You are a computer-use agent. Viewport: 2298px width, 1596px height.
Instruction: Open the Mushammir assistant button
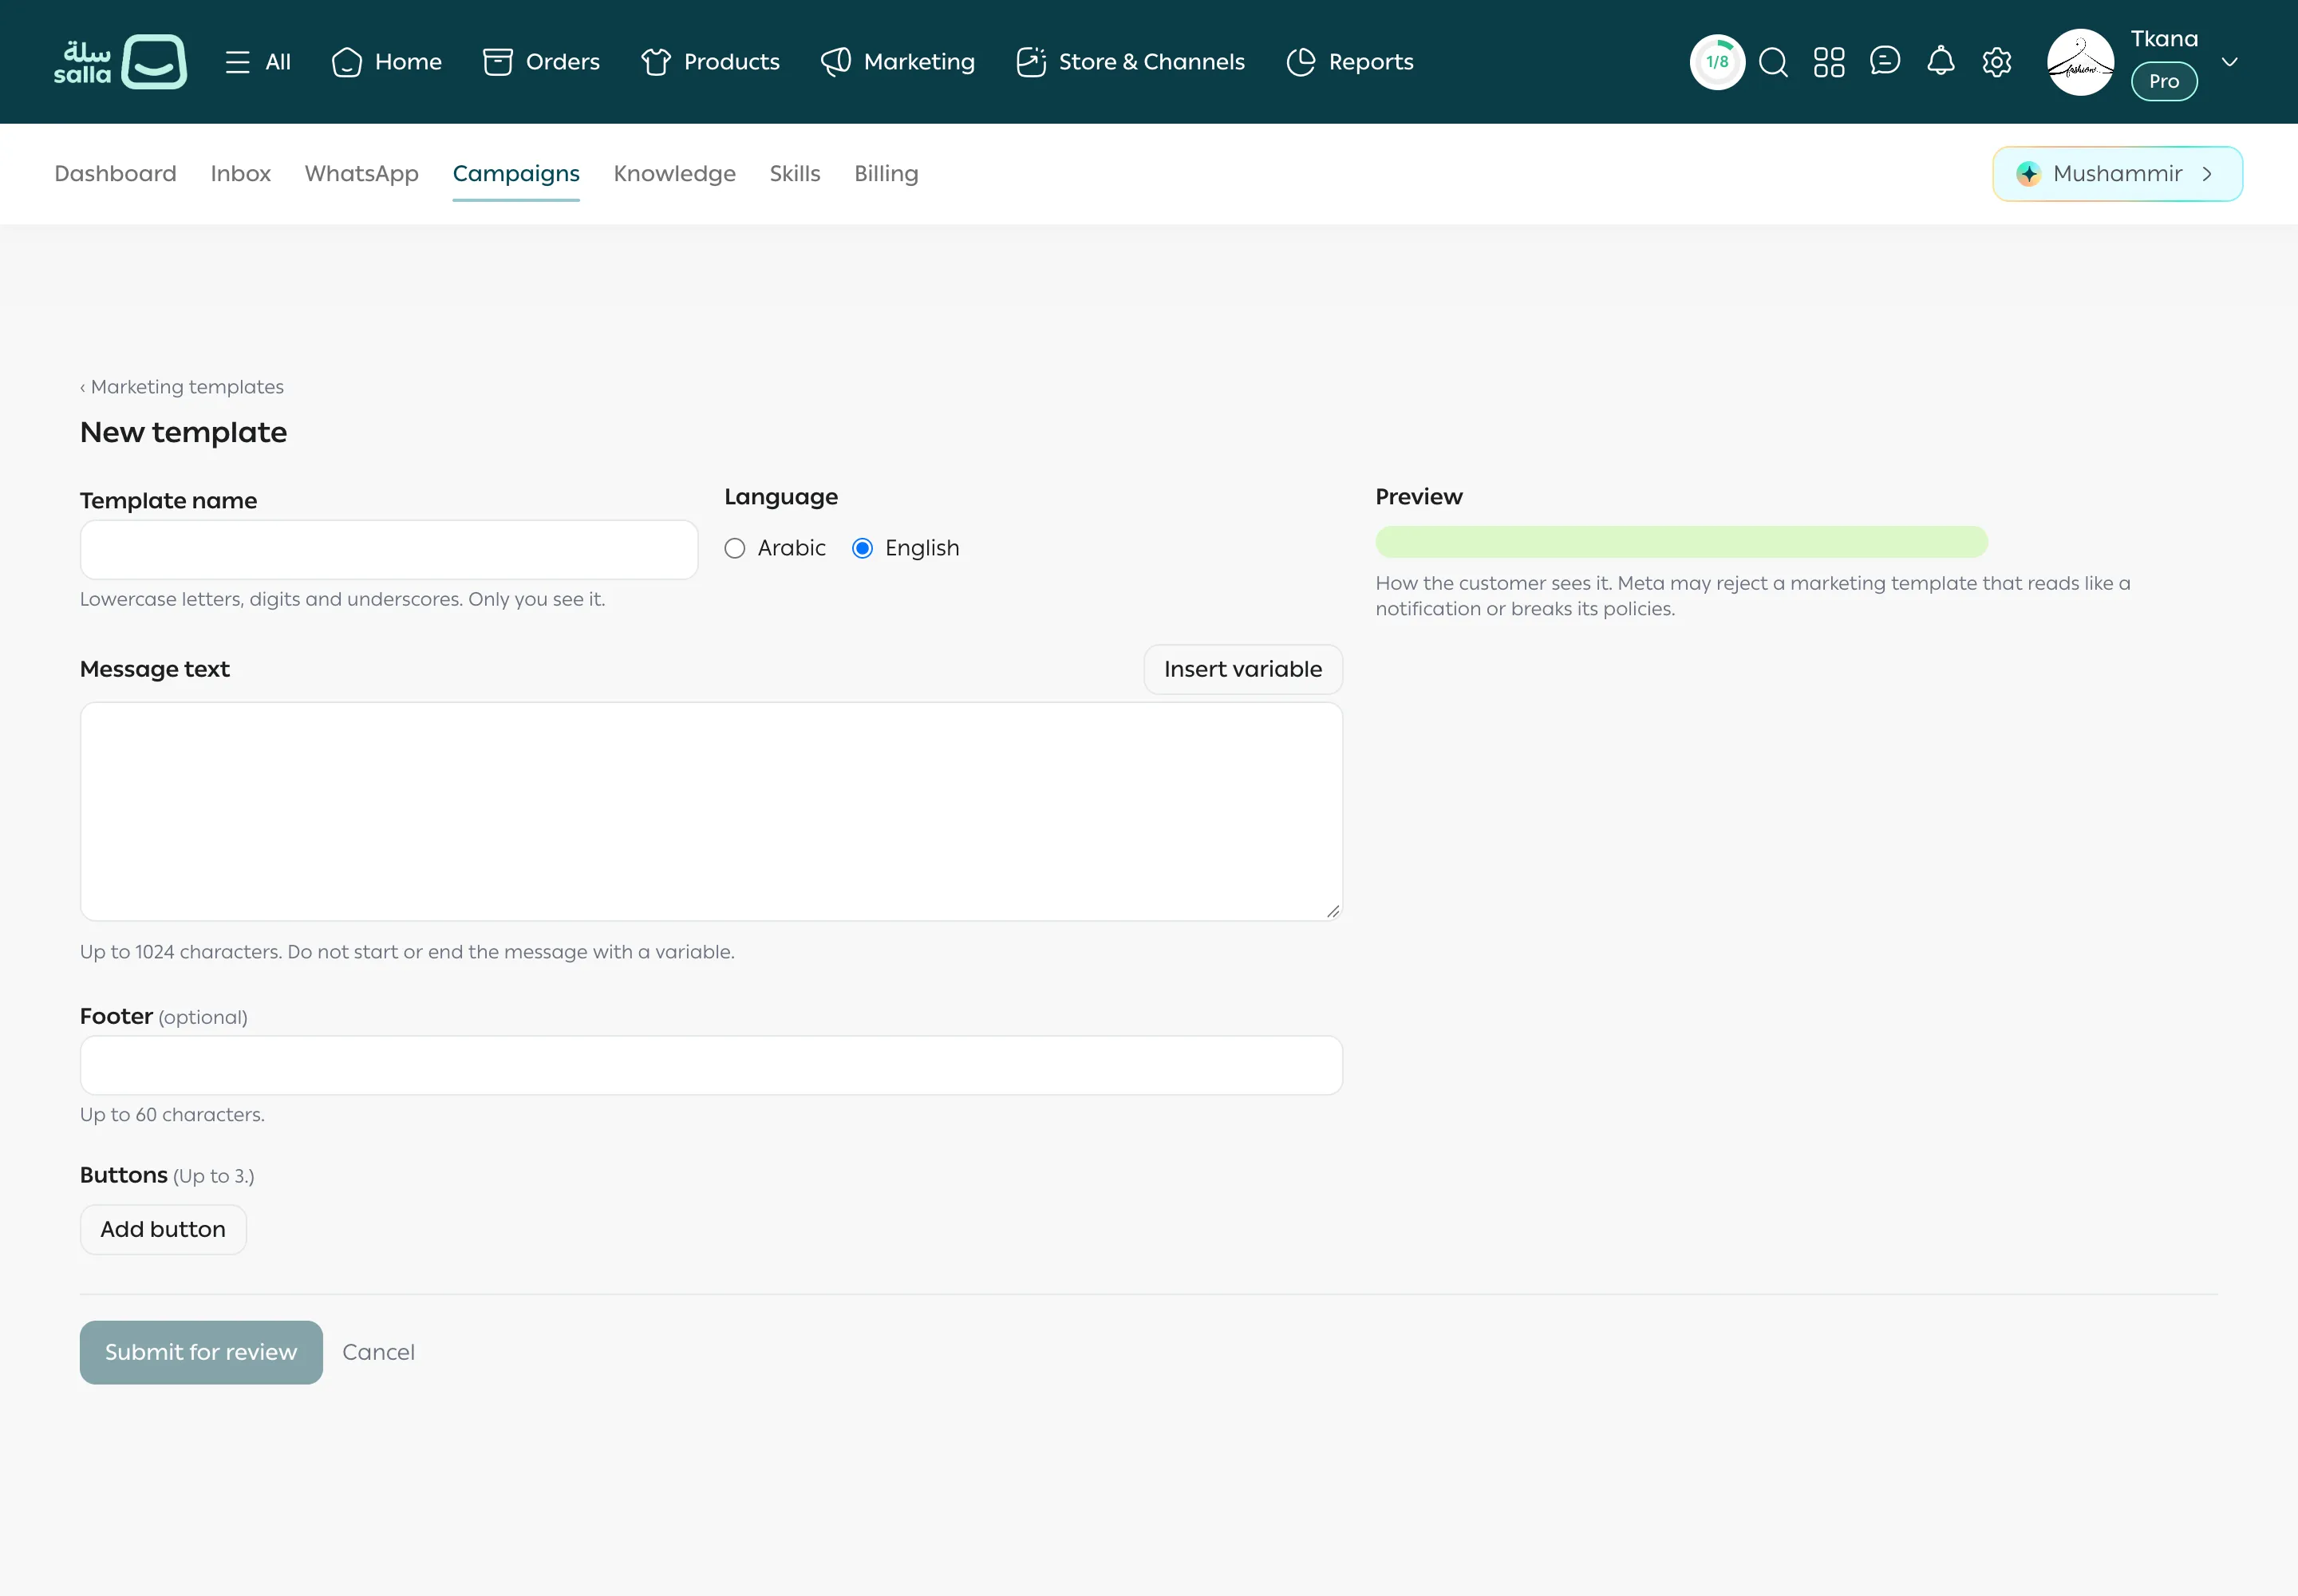[x=2118, y=174]
